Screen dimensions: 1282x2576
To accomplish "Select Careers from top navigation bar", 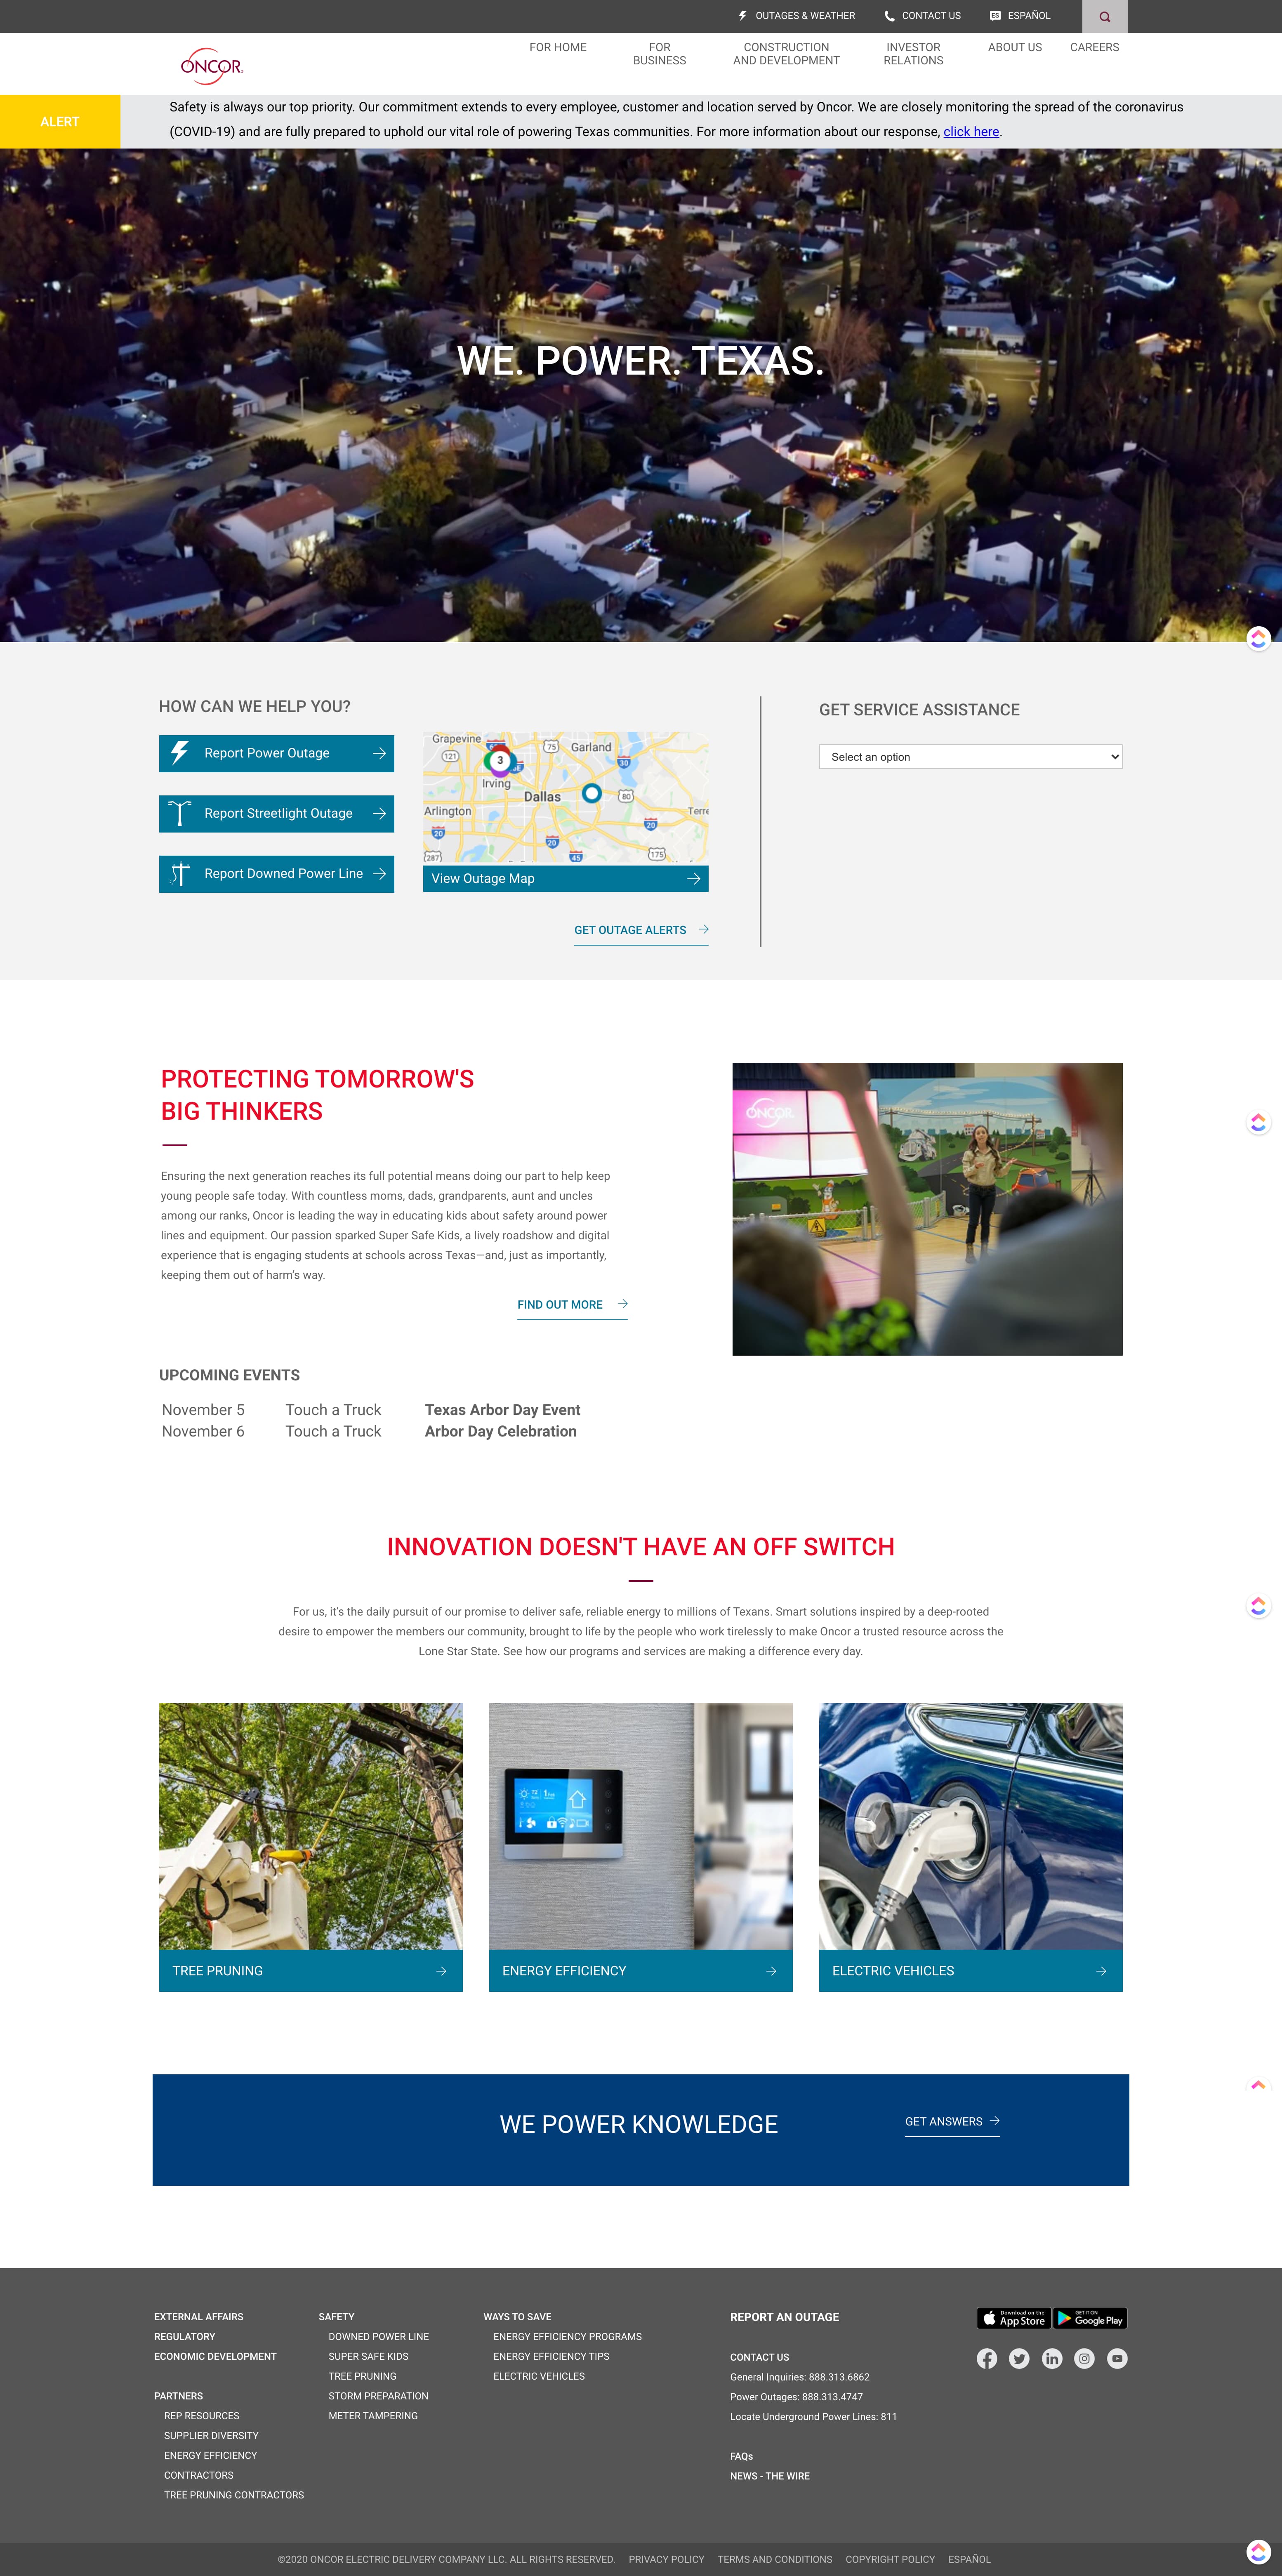I will pos(1093,46).
